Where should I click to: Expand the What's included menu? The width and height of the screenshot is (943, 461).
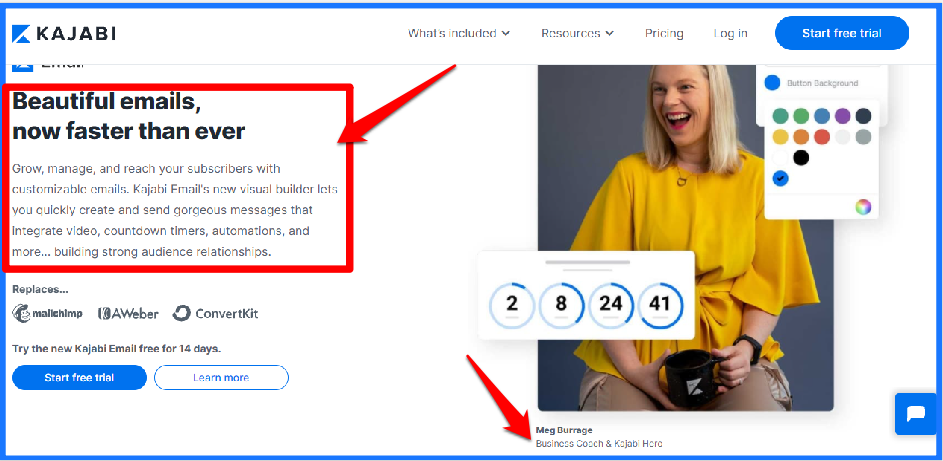(459, 34)
